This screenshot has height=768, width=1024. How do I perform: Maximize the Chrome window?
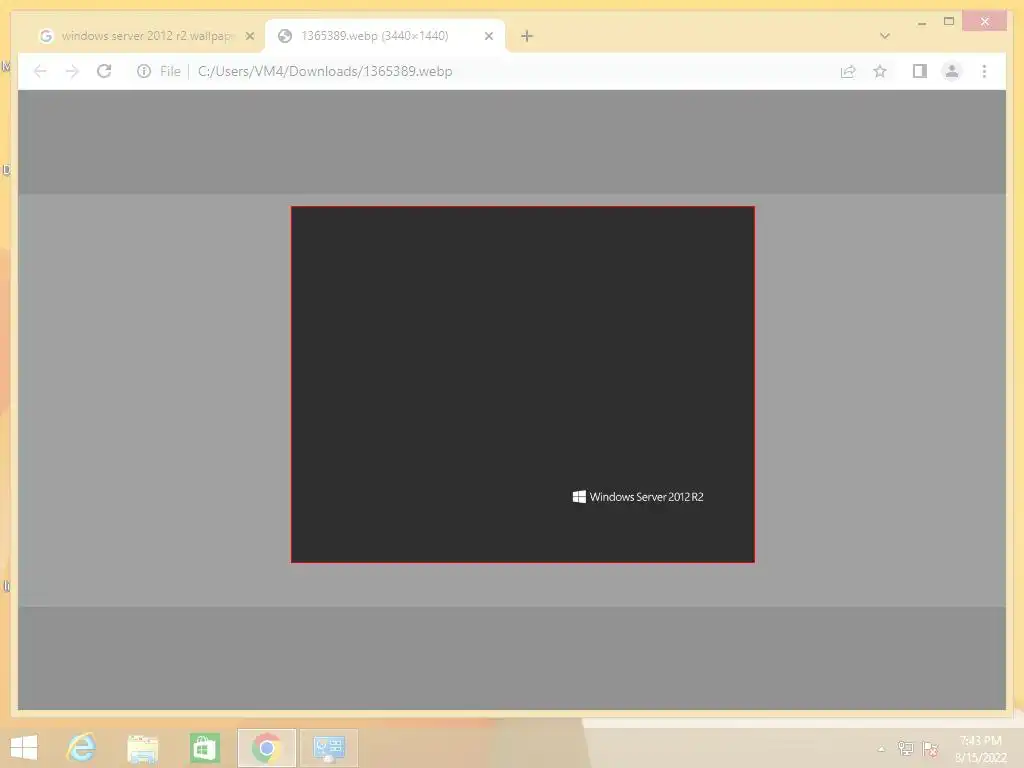click(949, 22)
